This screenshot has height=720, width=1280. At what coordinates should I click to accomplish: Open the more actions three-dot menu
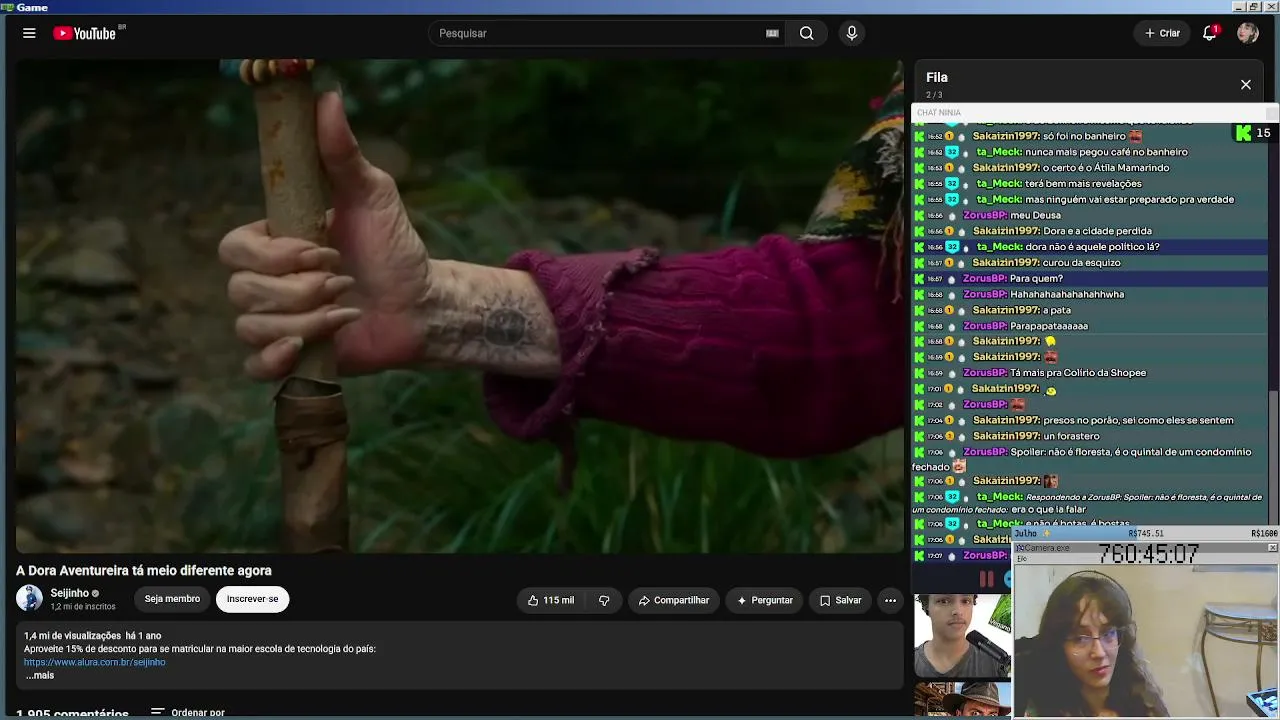point(890,600)
